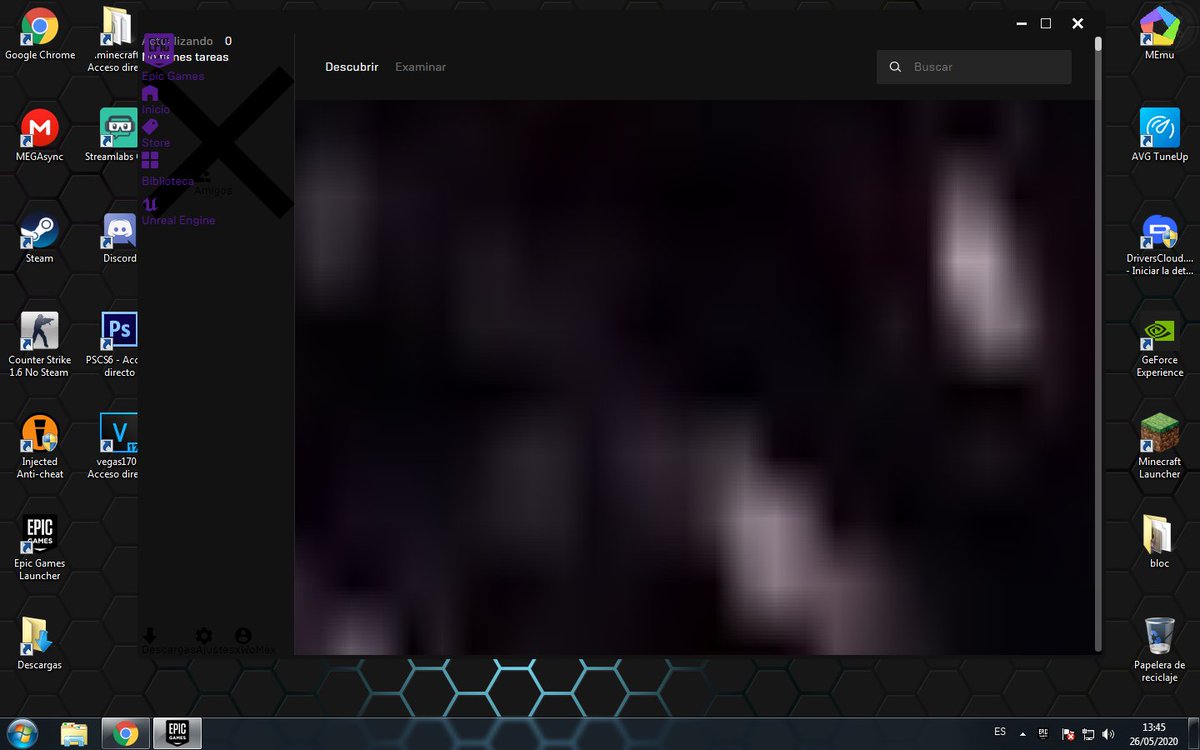Open the network tray icon

coord(1090,735)
